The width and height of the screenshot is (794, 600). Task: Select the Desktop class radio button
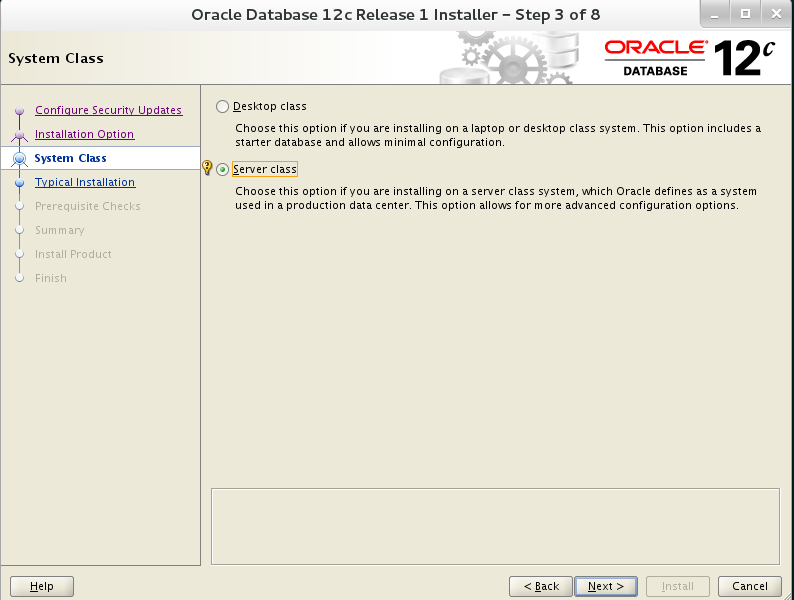pos(222,106)
